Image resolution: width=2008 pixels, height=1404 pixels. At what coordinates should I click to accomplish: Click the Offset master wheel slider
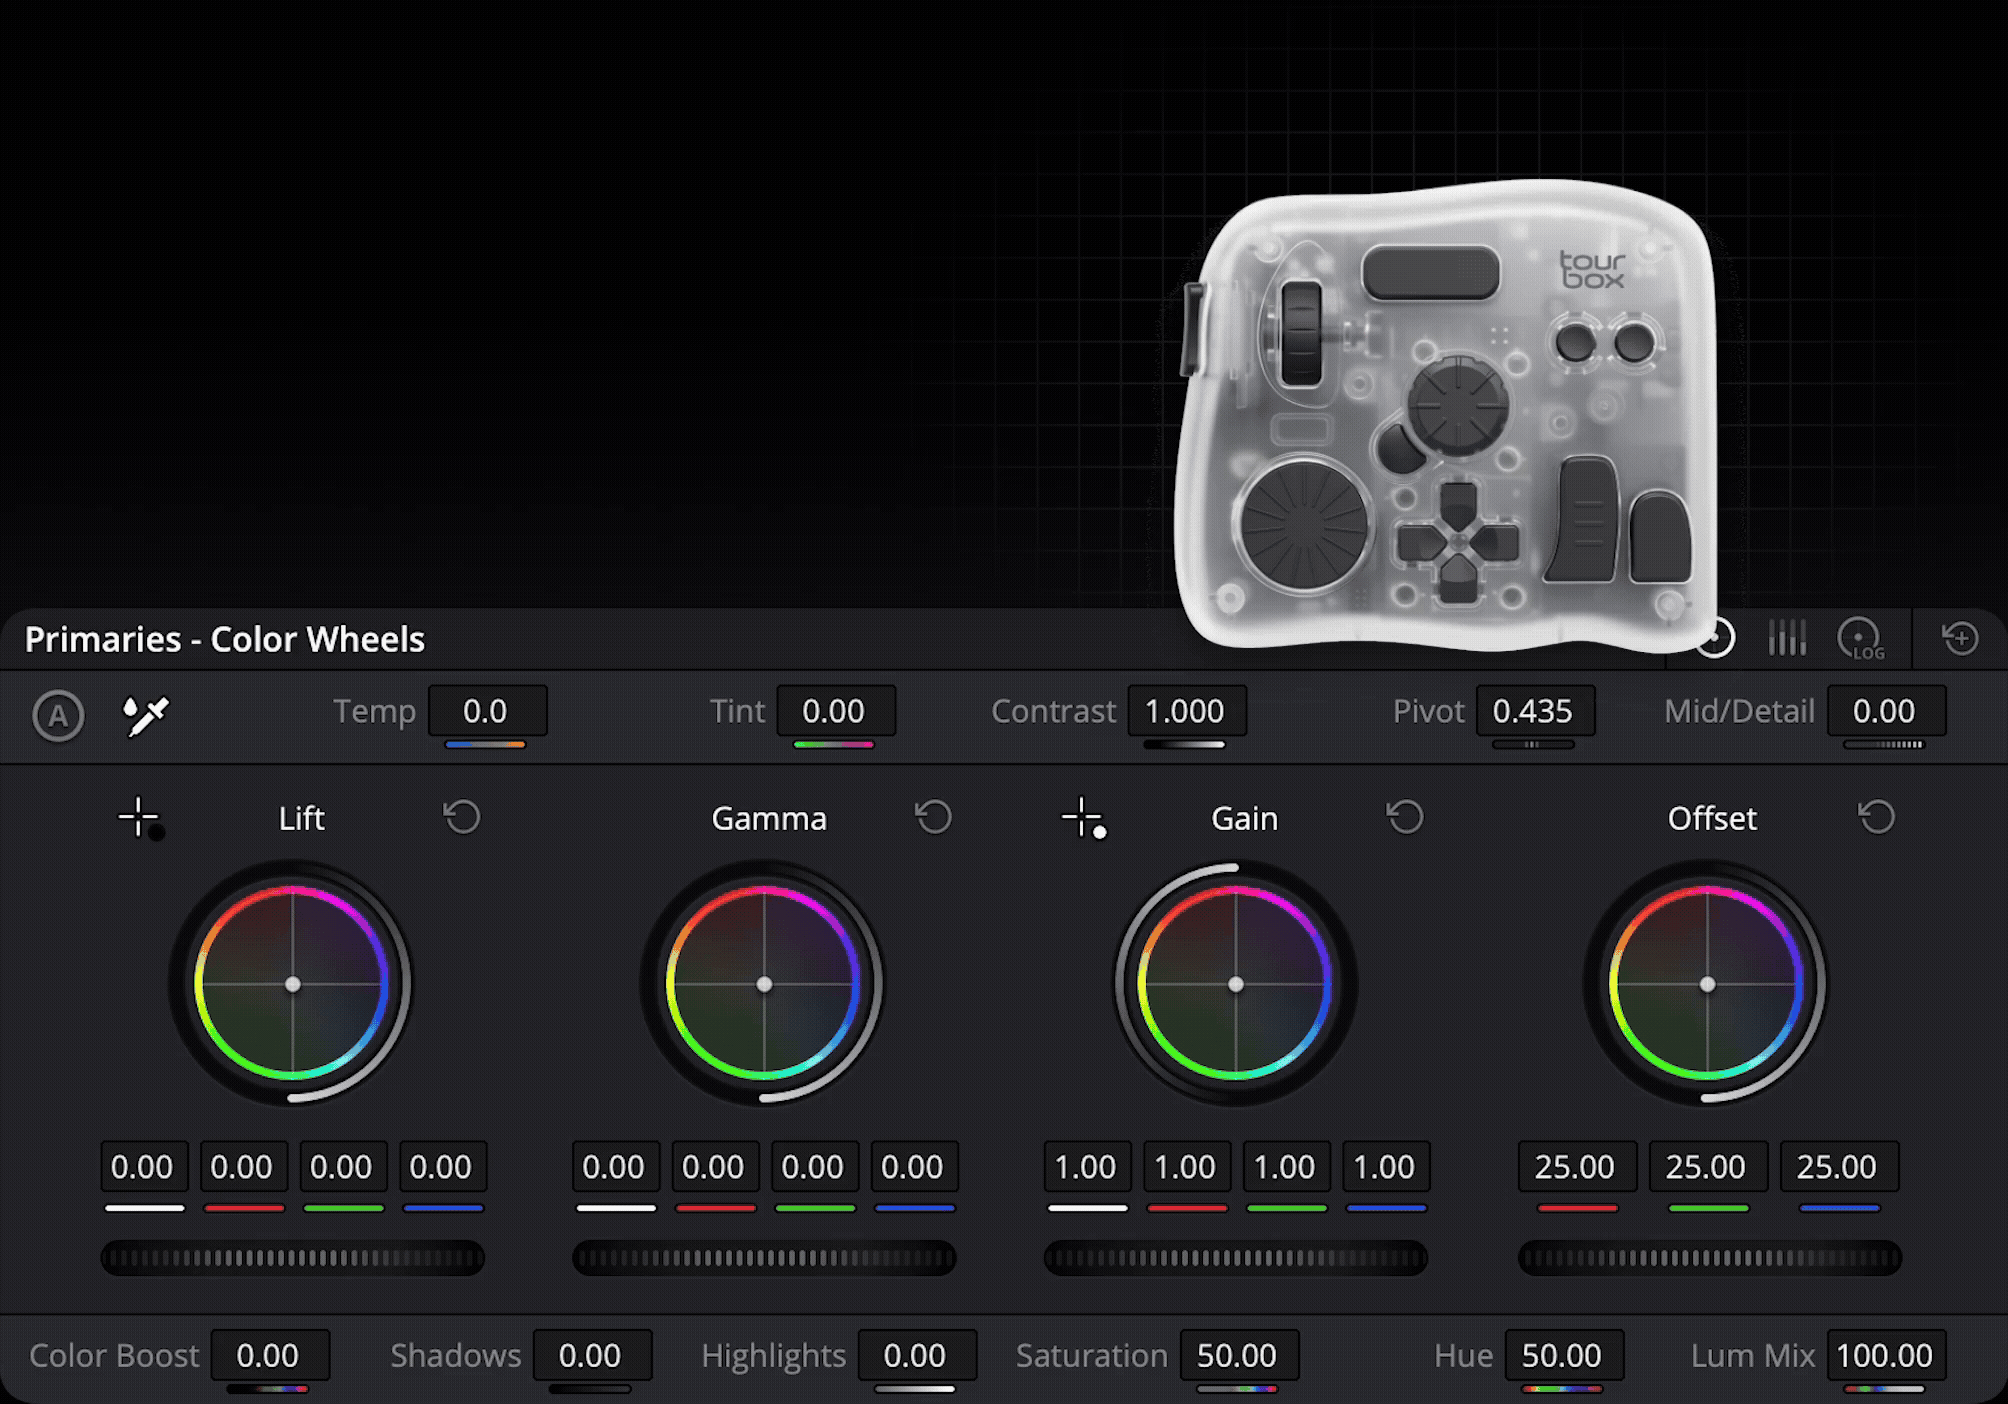click(x=1709, y=1257)
